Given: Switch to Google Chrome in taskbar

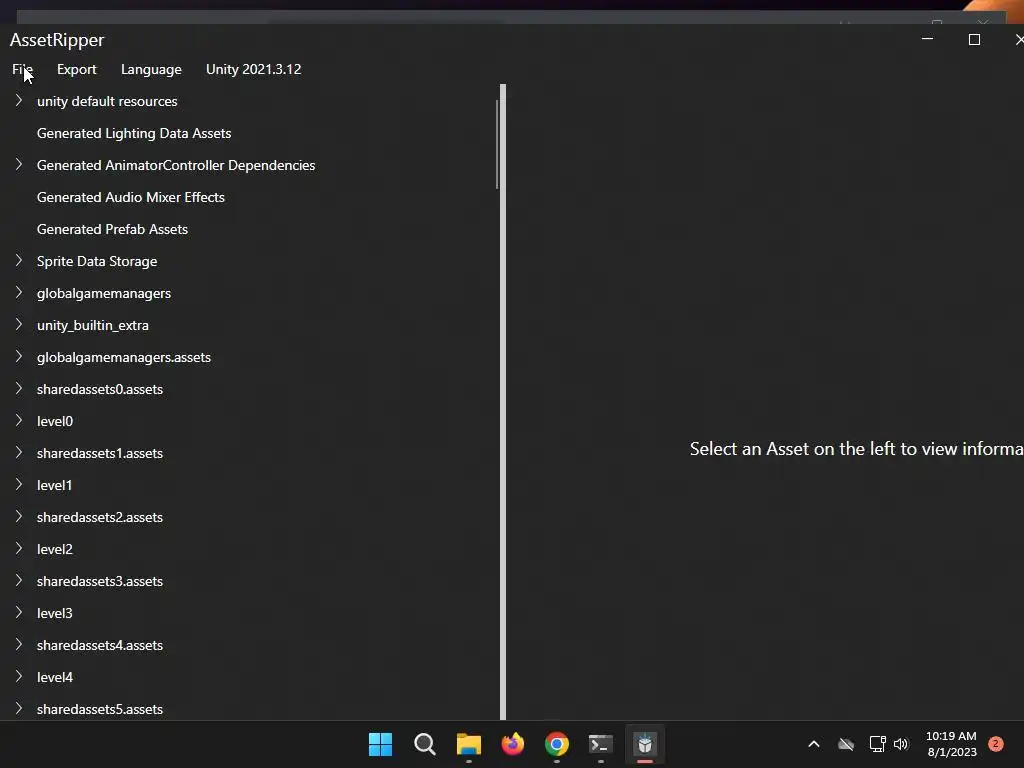Looking at the screenshot, I should 556,744.
